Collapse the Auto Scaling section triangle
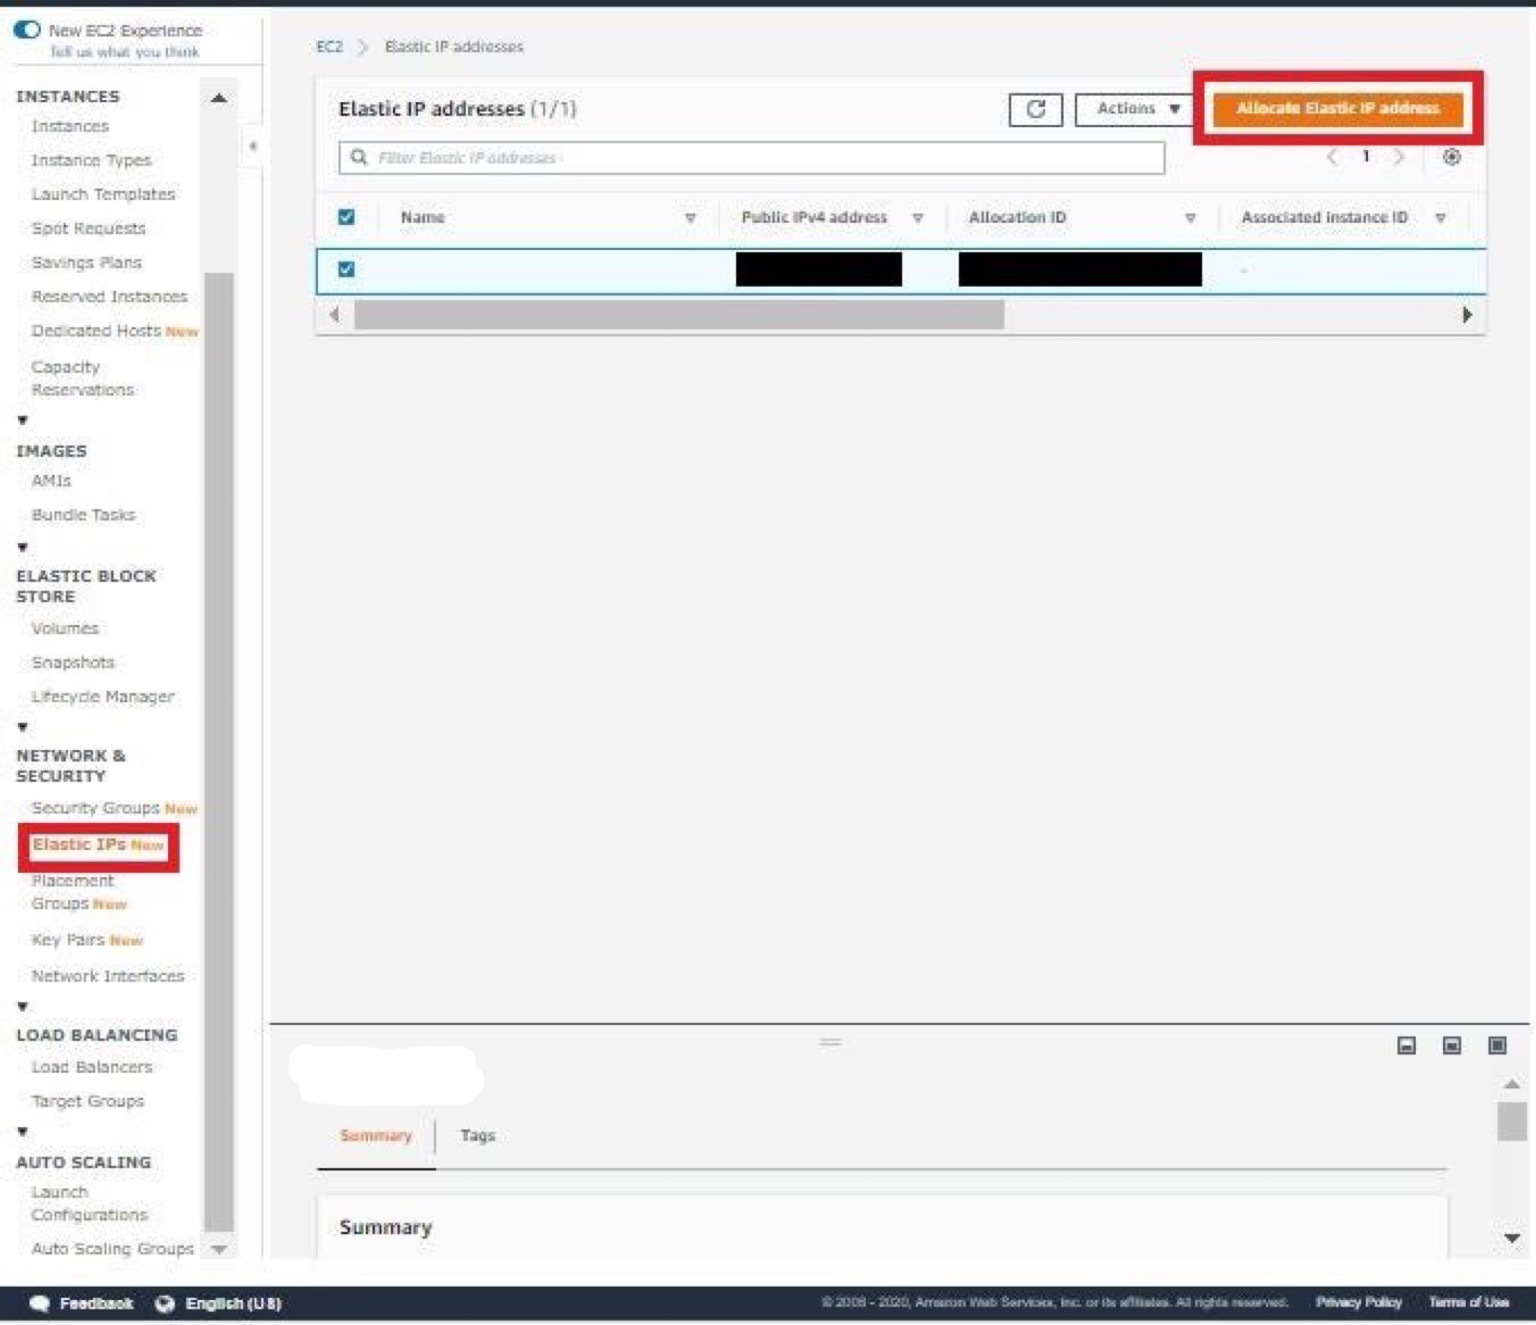The image size is (1536, 1325). (x=23, y=1132)
